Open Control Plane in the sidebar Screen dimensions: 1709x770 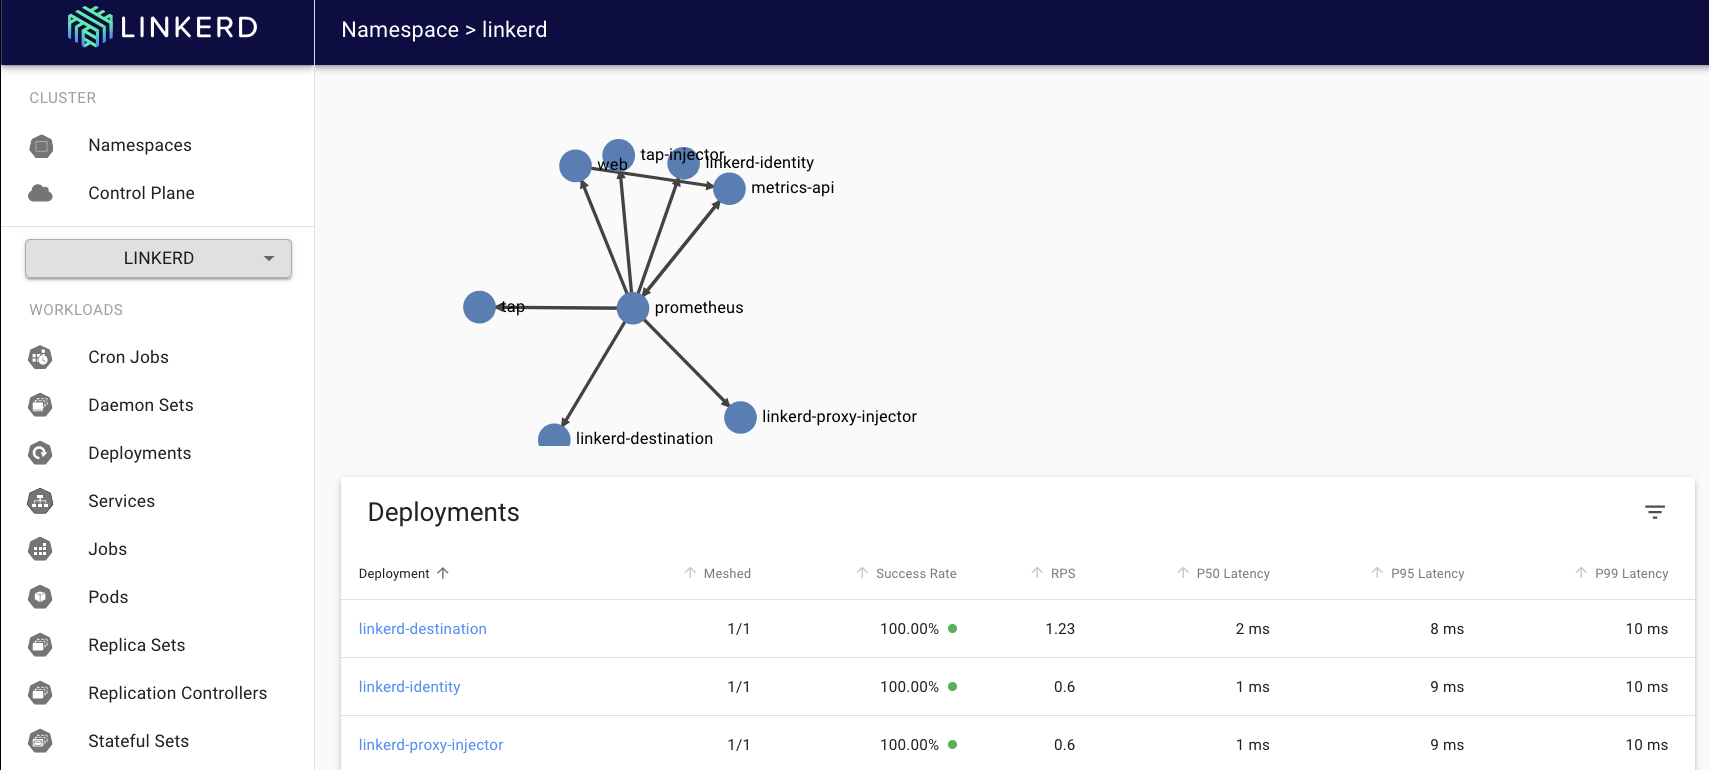point(141,193)
